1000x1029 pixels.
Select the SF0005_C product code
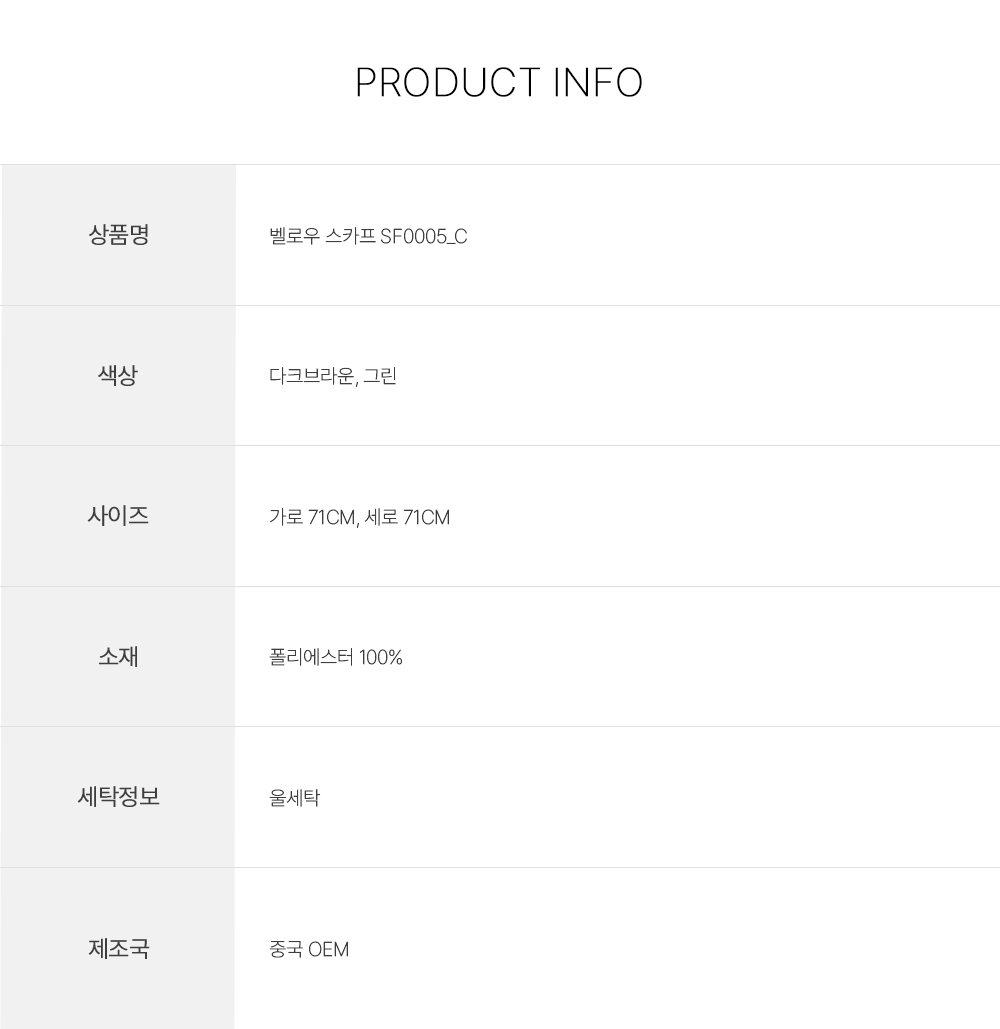coord(424,237)
